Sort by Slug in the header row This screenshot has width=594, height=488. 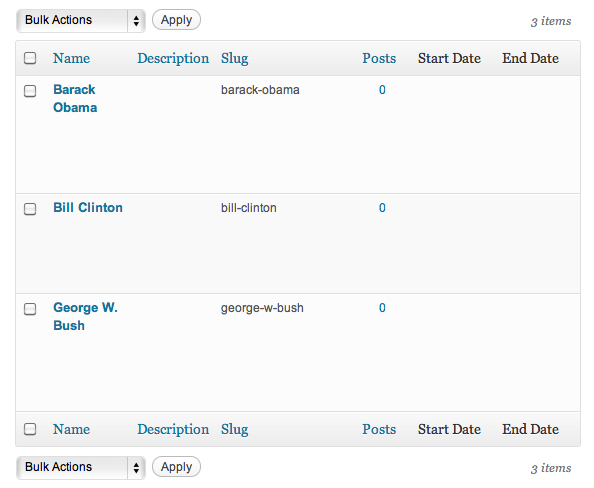point(234,58)
